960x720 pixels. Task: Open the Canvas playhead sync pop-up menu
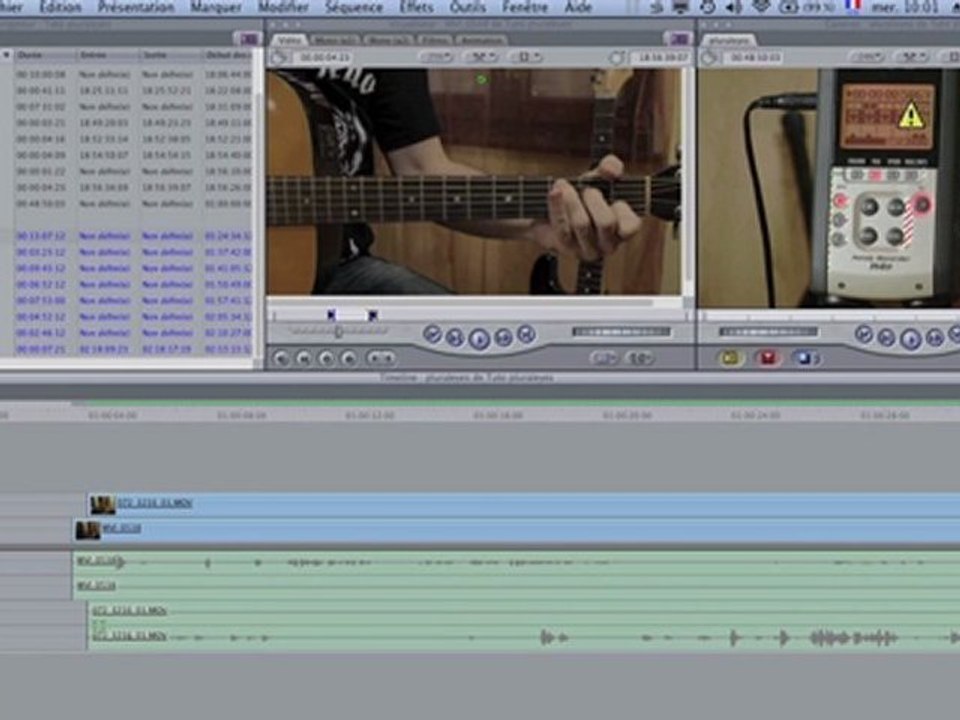pyautogui.click(x=912, y=57)
